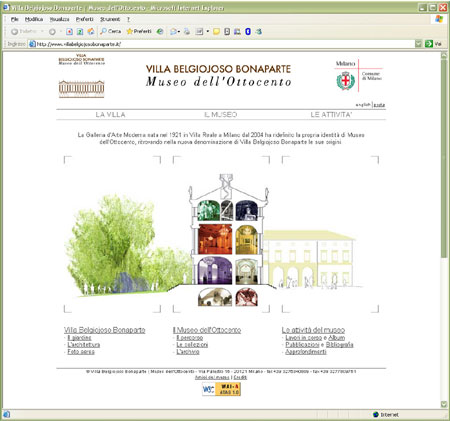This screenshot has width=450, height=421.
Task: Click the Edit page toolbar icon
Action: click(199, 32)
